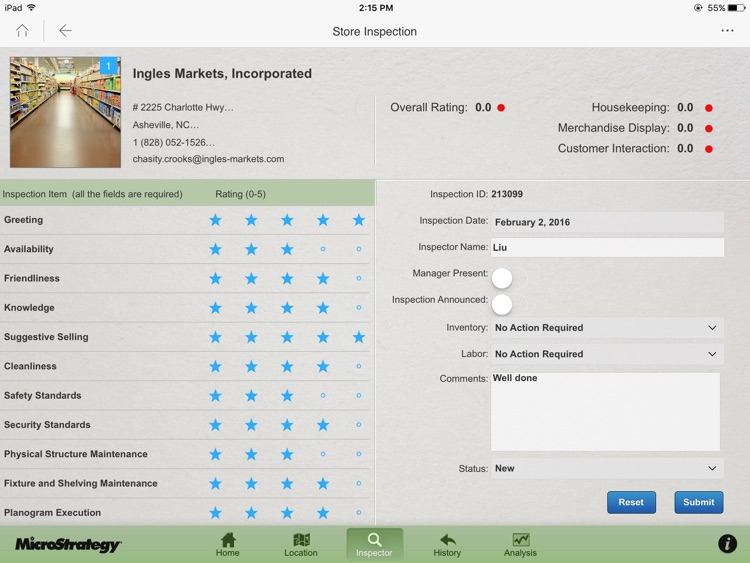
Task: Rate Availability three stars
Action: pyautogui.click(x=287, y=249)
